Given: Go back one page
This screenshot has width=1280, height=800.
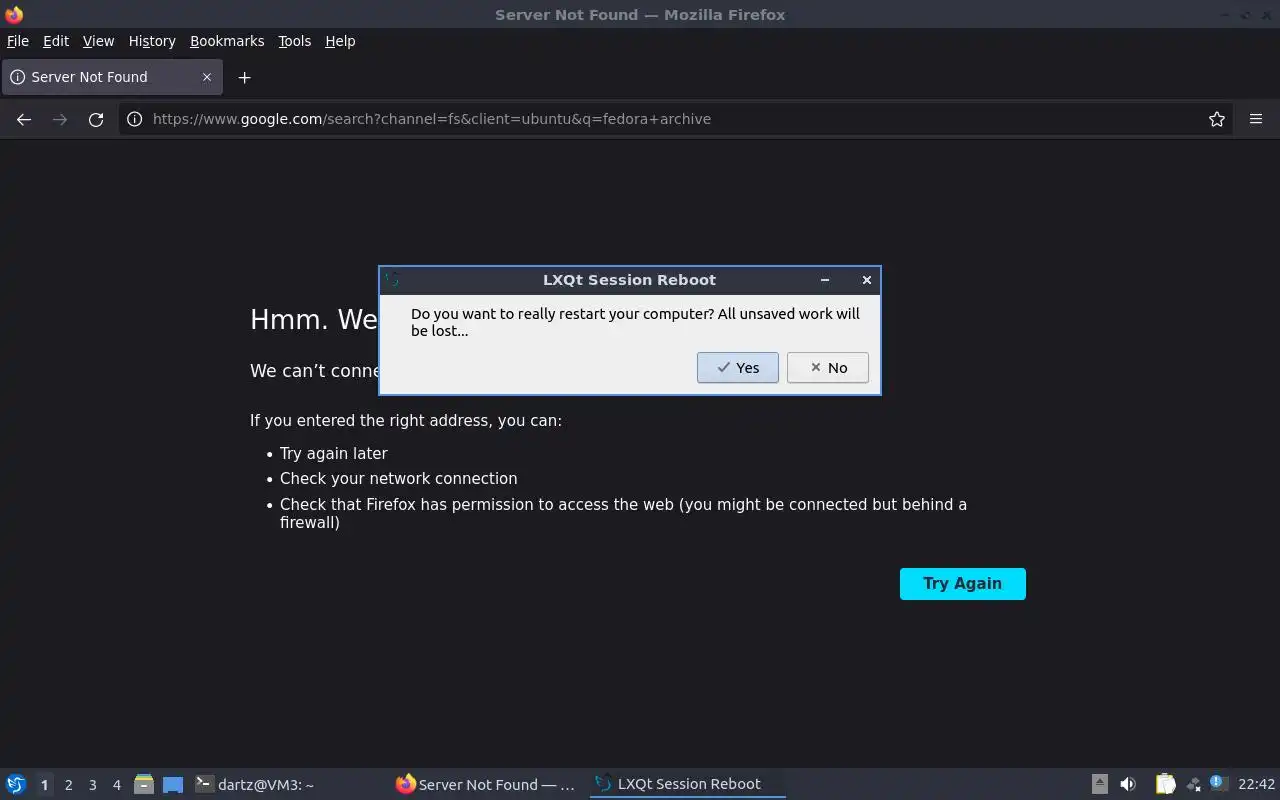Looking at the screenshot, I should coord(24,119).
